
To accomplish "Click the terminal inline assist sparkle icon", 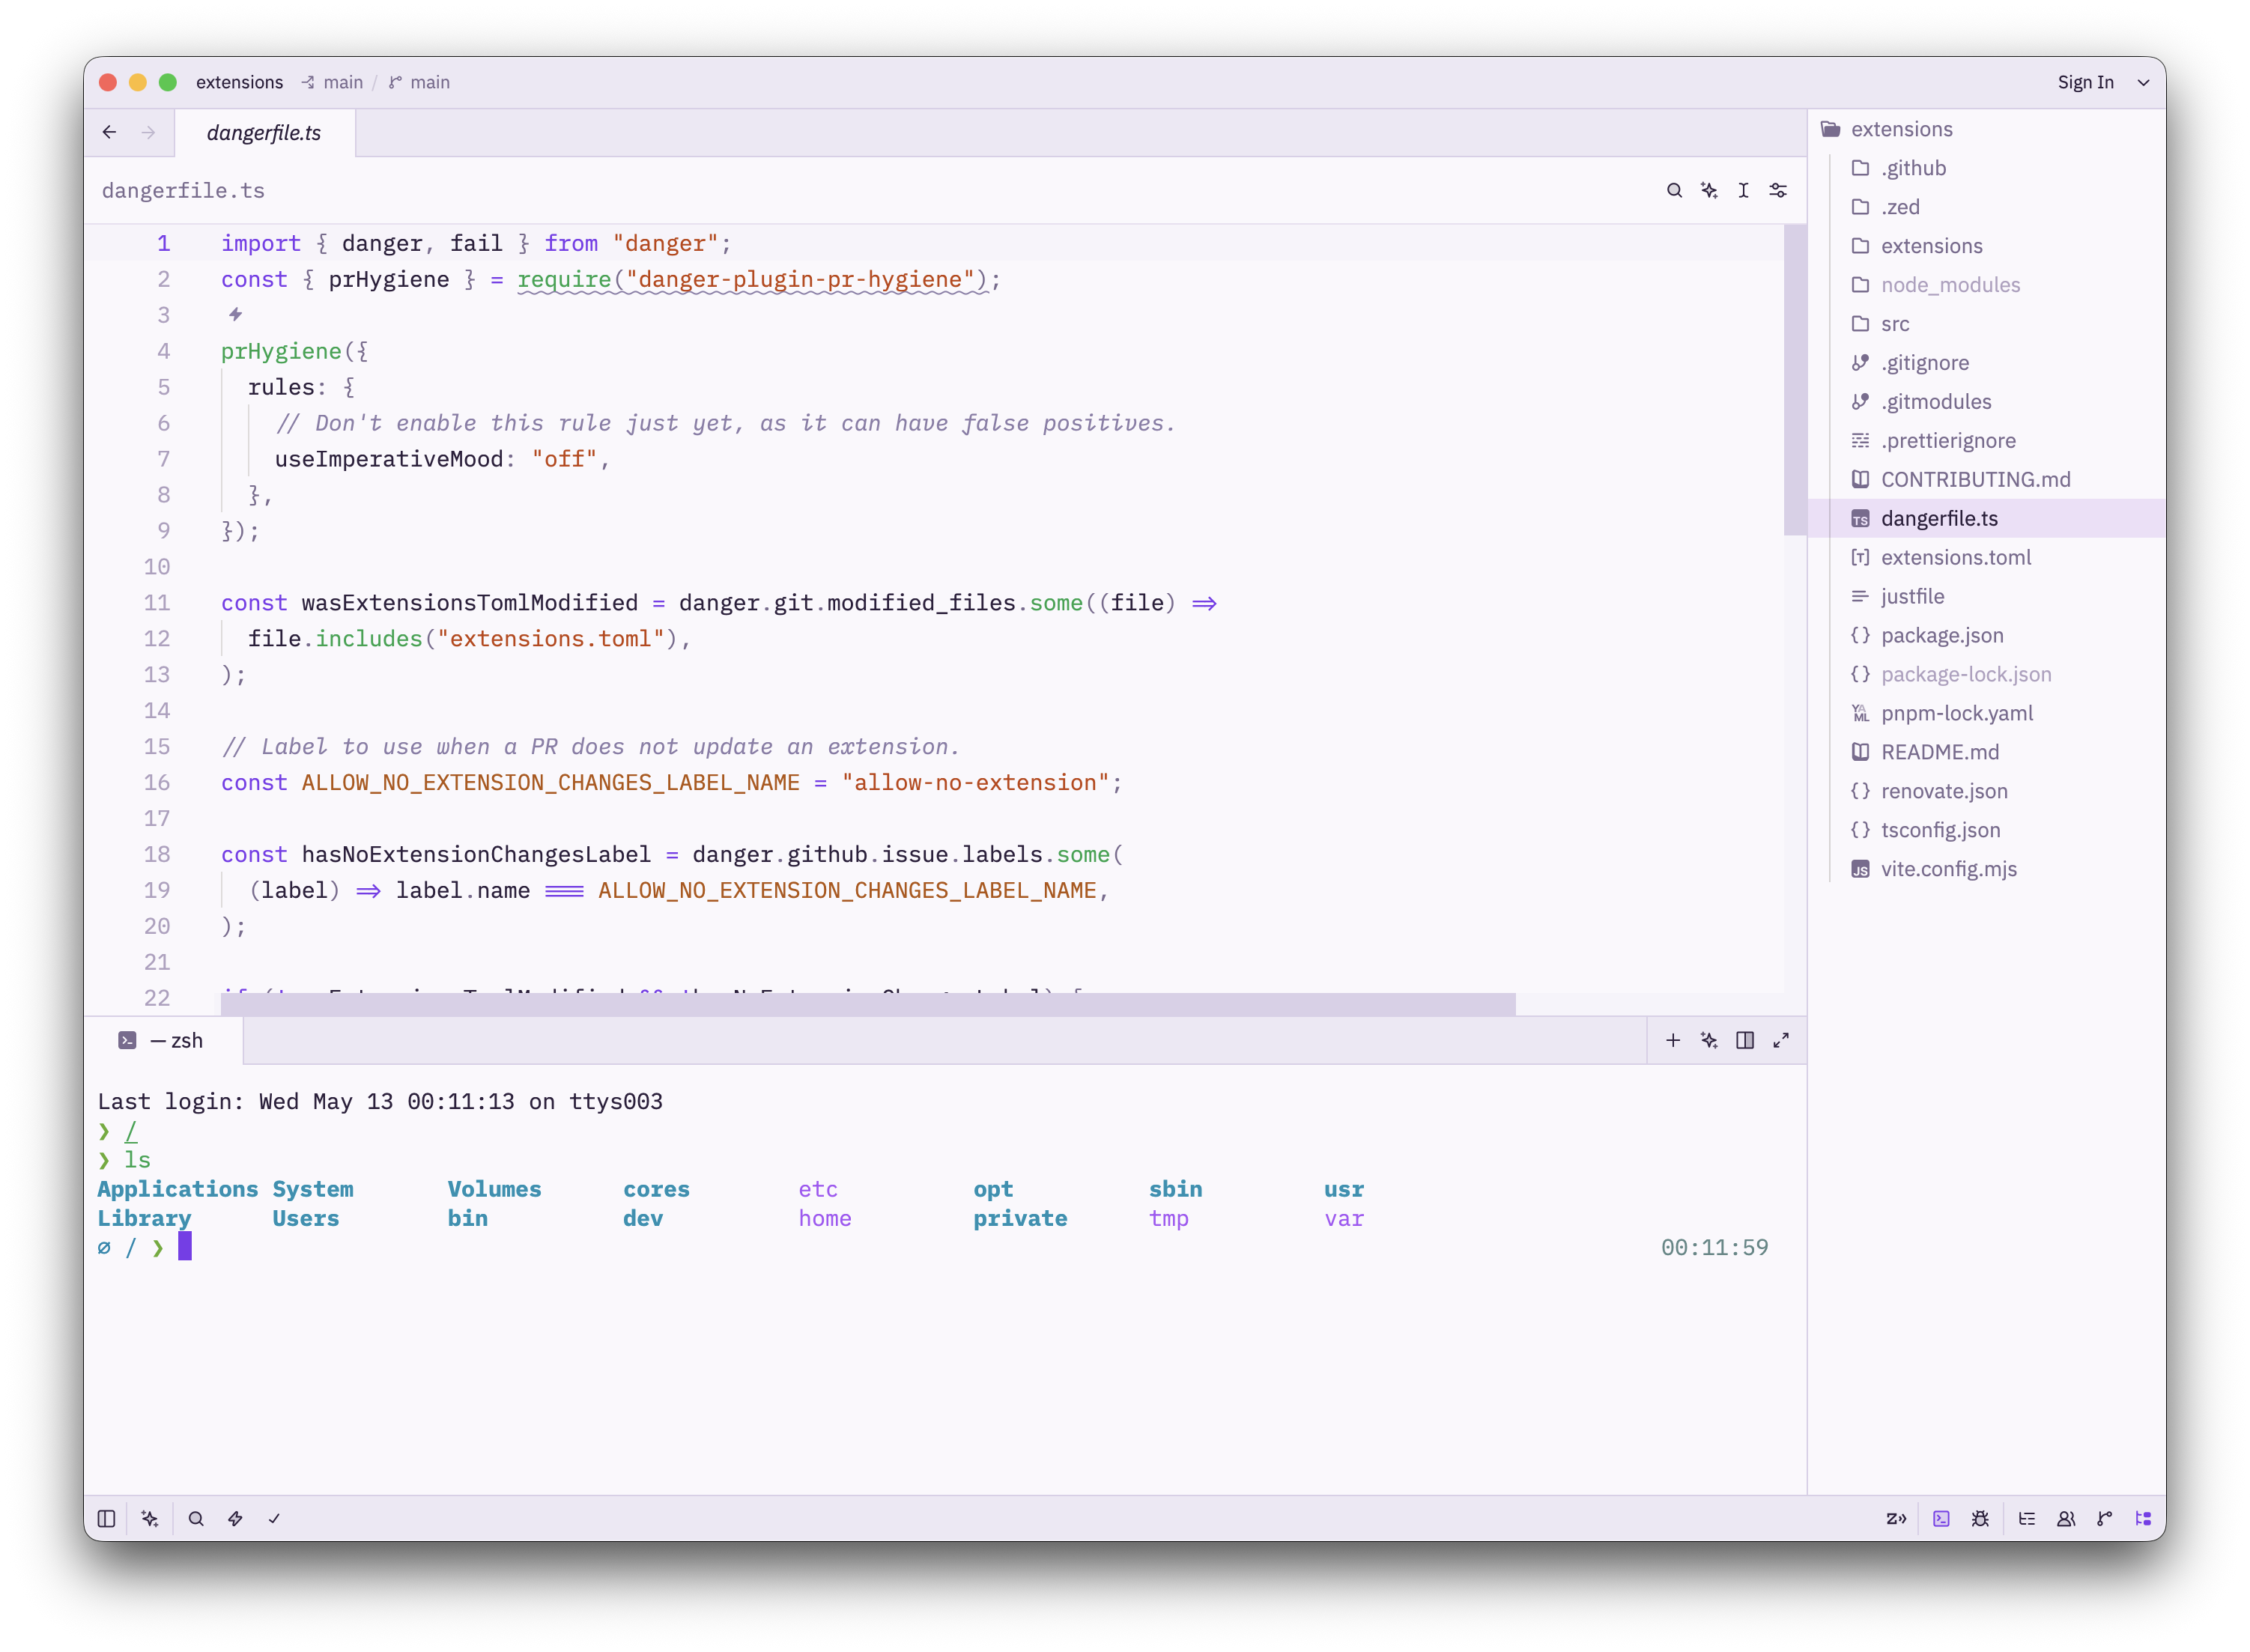I will click(x=1709, y=1040).
